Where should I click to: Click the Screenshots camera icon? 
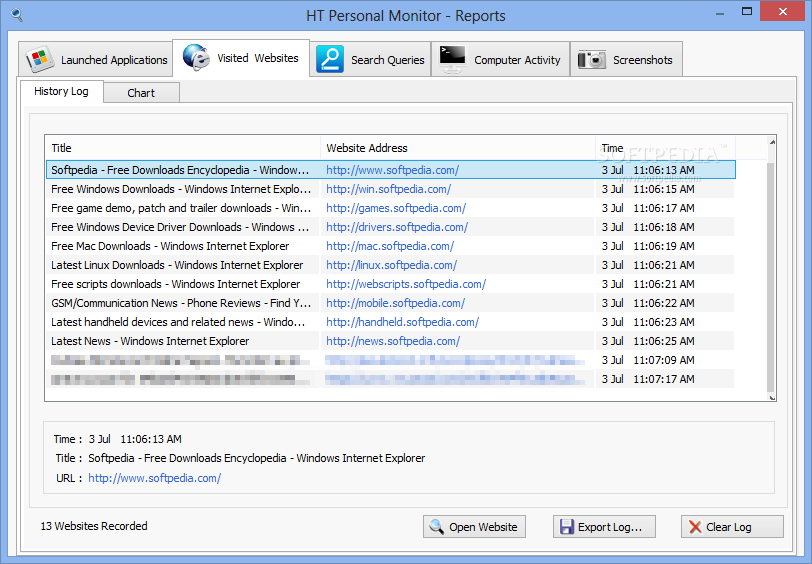point(591,60)
